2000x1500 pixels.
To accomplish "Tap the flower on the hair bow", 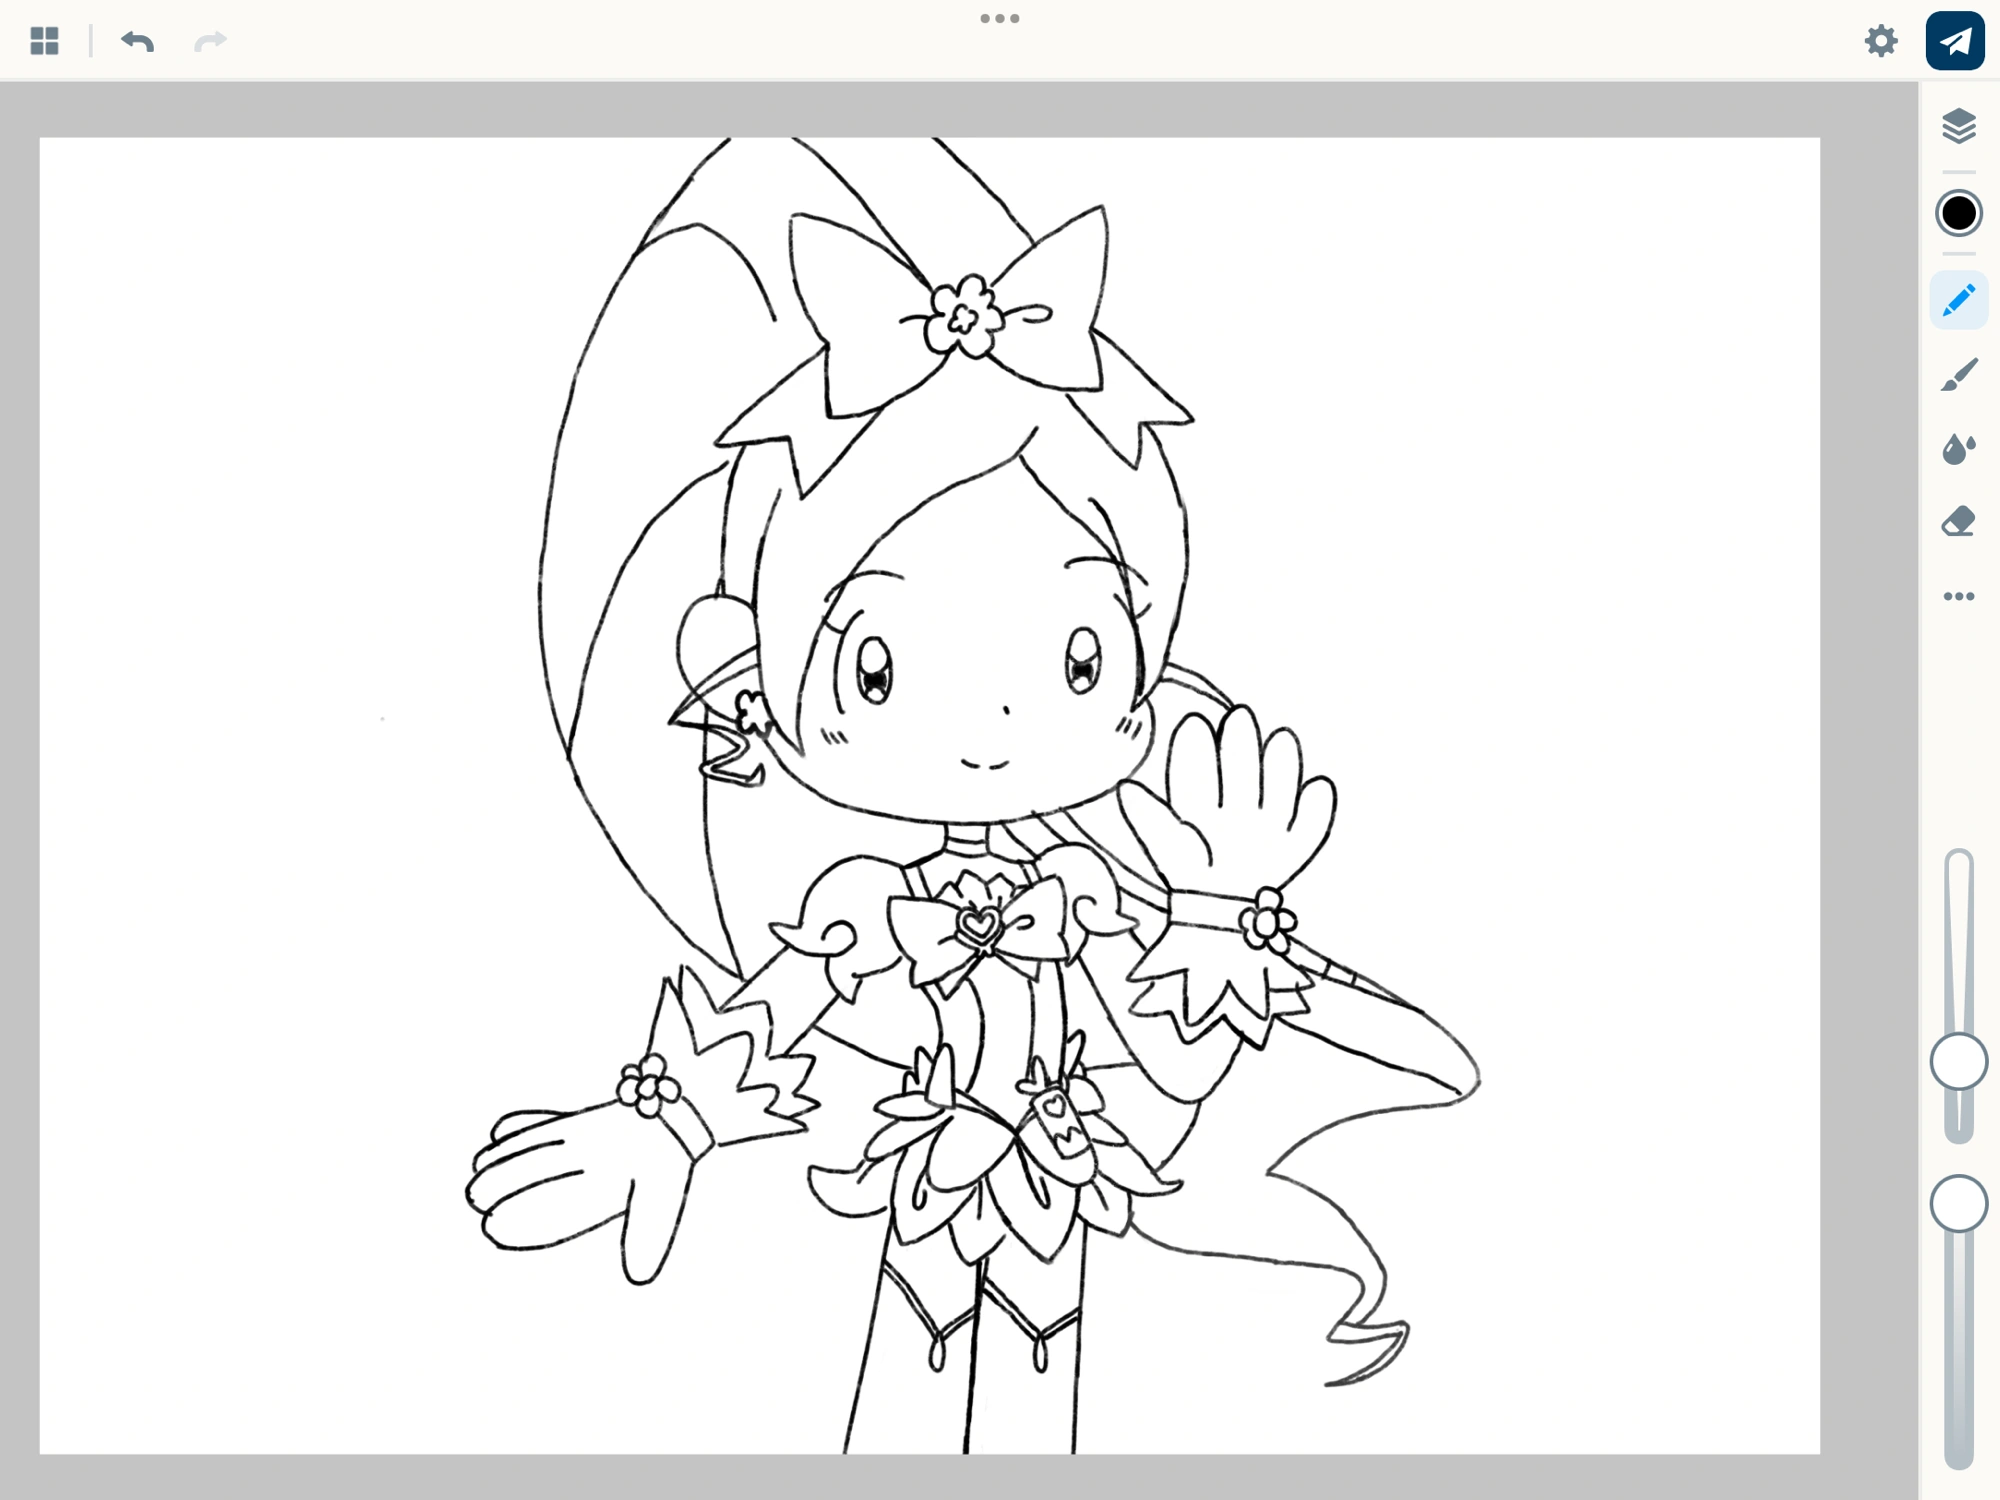I will [x=962, y=317].
